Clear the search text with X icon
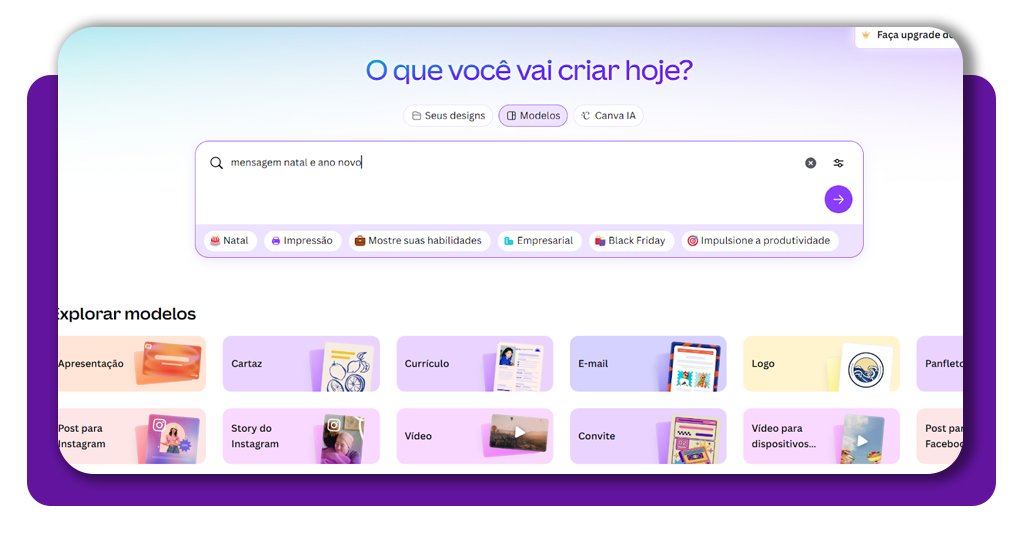This screenshot has height=536, width=1024. [810, 163]
